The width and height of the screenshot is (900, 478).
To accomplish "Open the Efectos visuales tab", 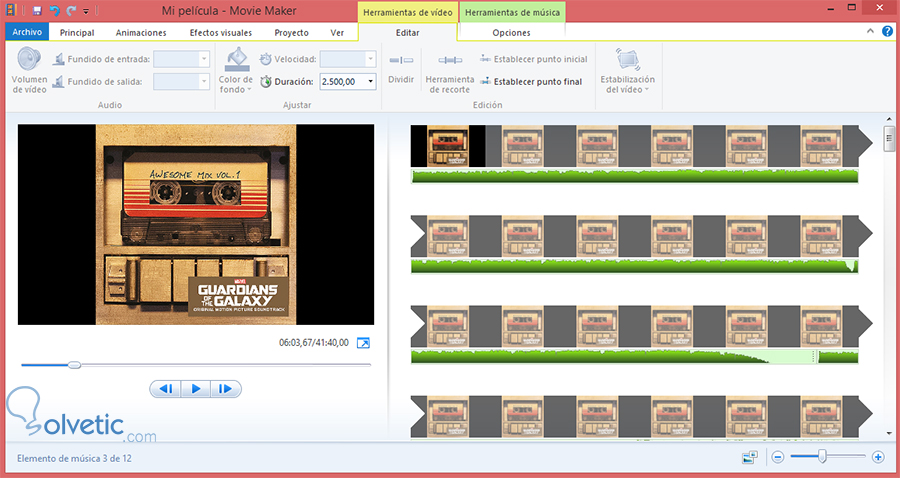I will [221, 33].
